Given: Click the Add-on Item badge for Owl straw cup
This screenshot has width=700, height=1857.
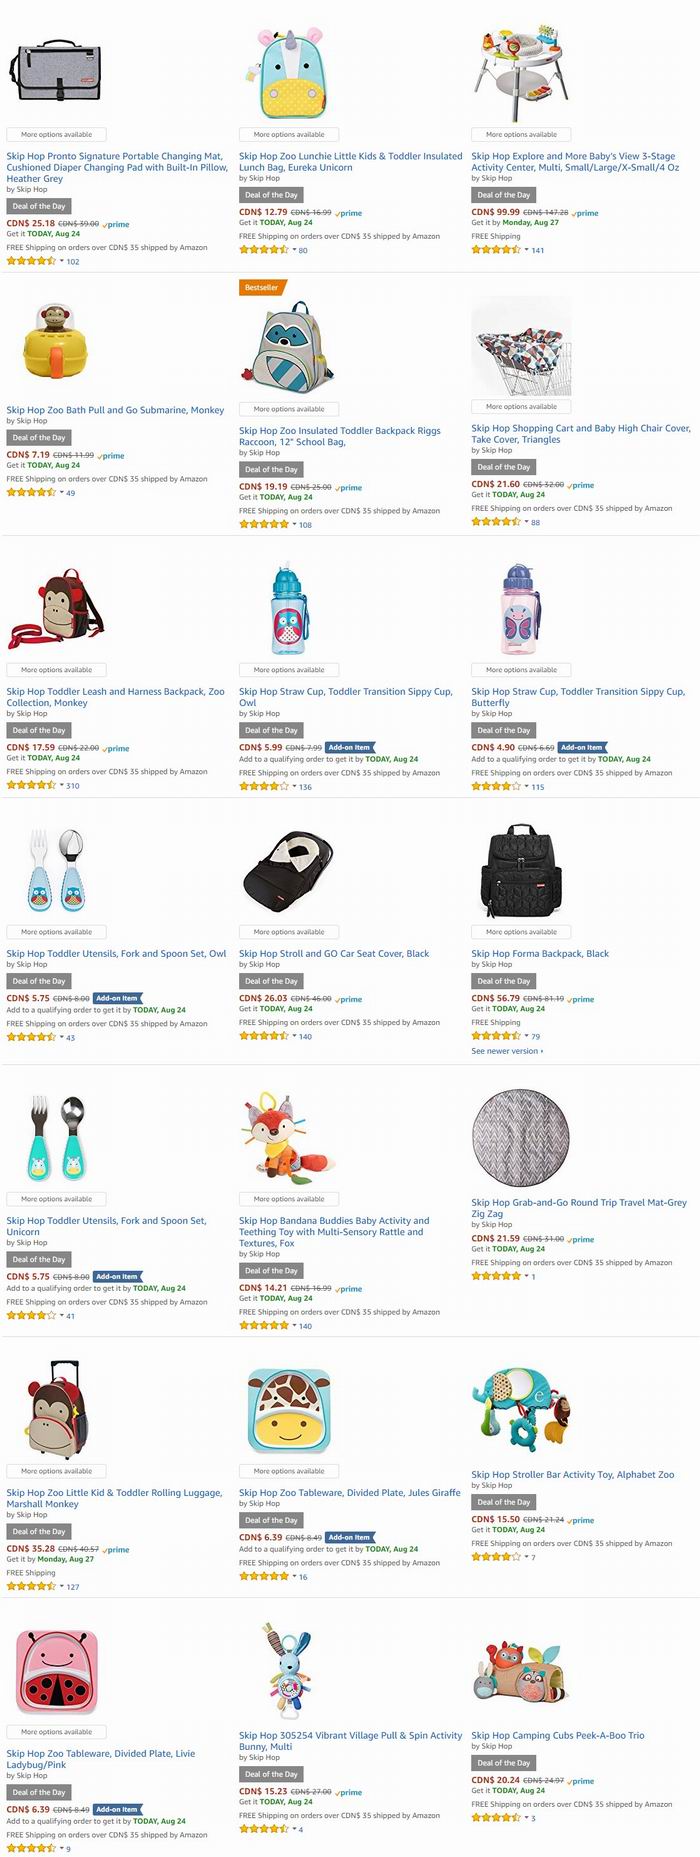Looking at the screenshot, I should [350, 747].
